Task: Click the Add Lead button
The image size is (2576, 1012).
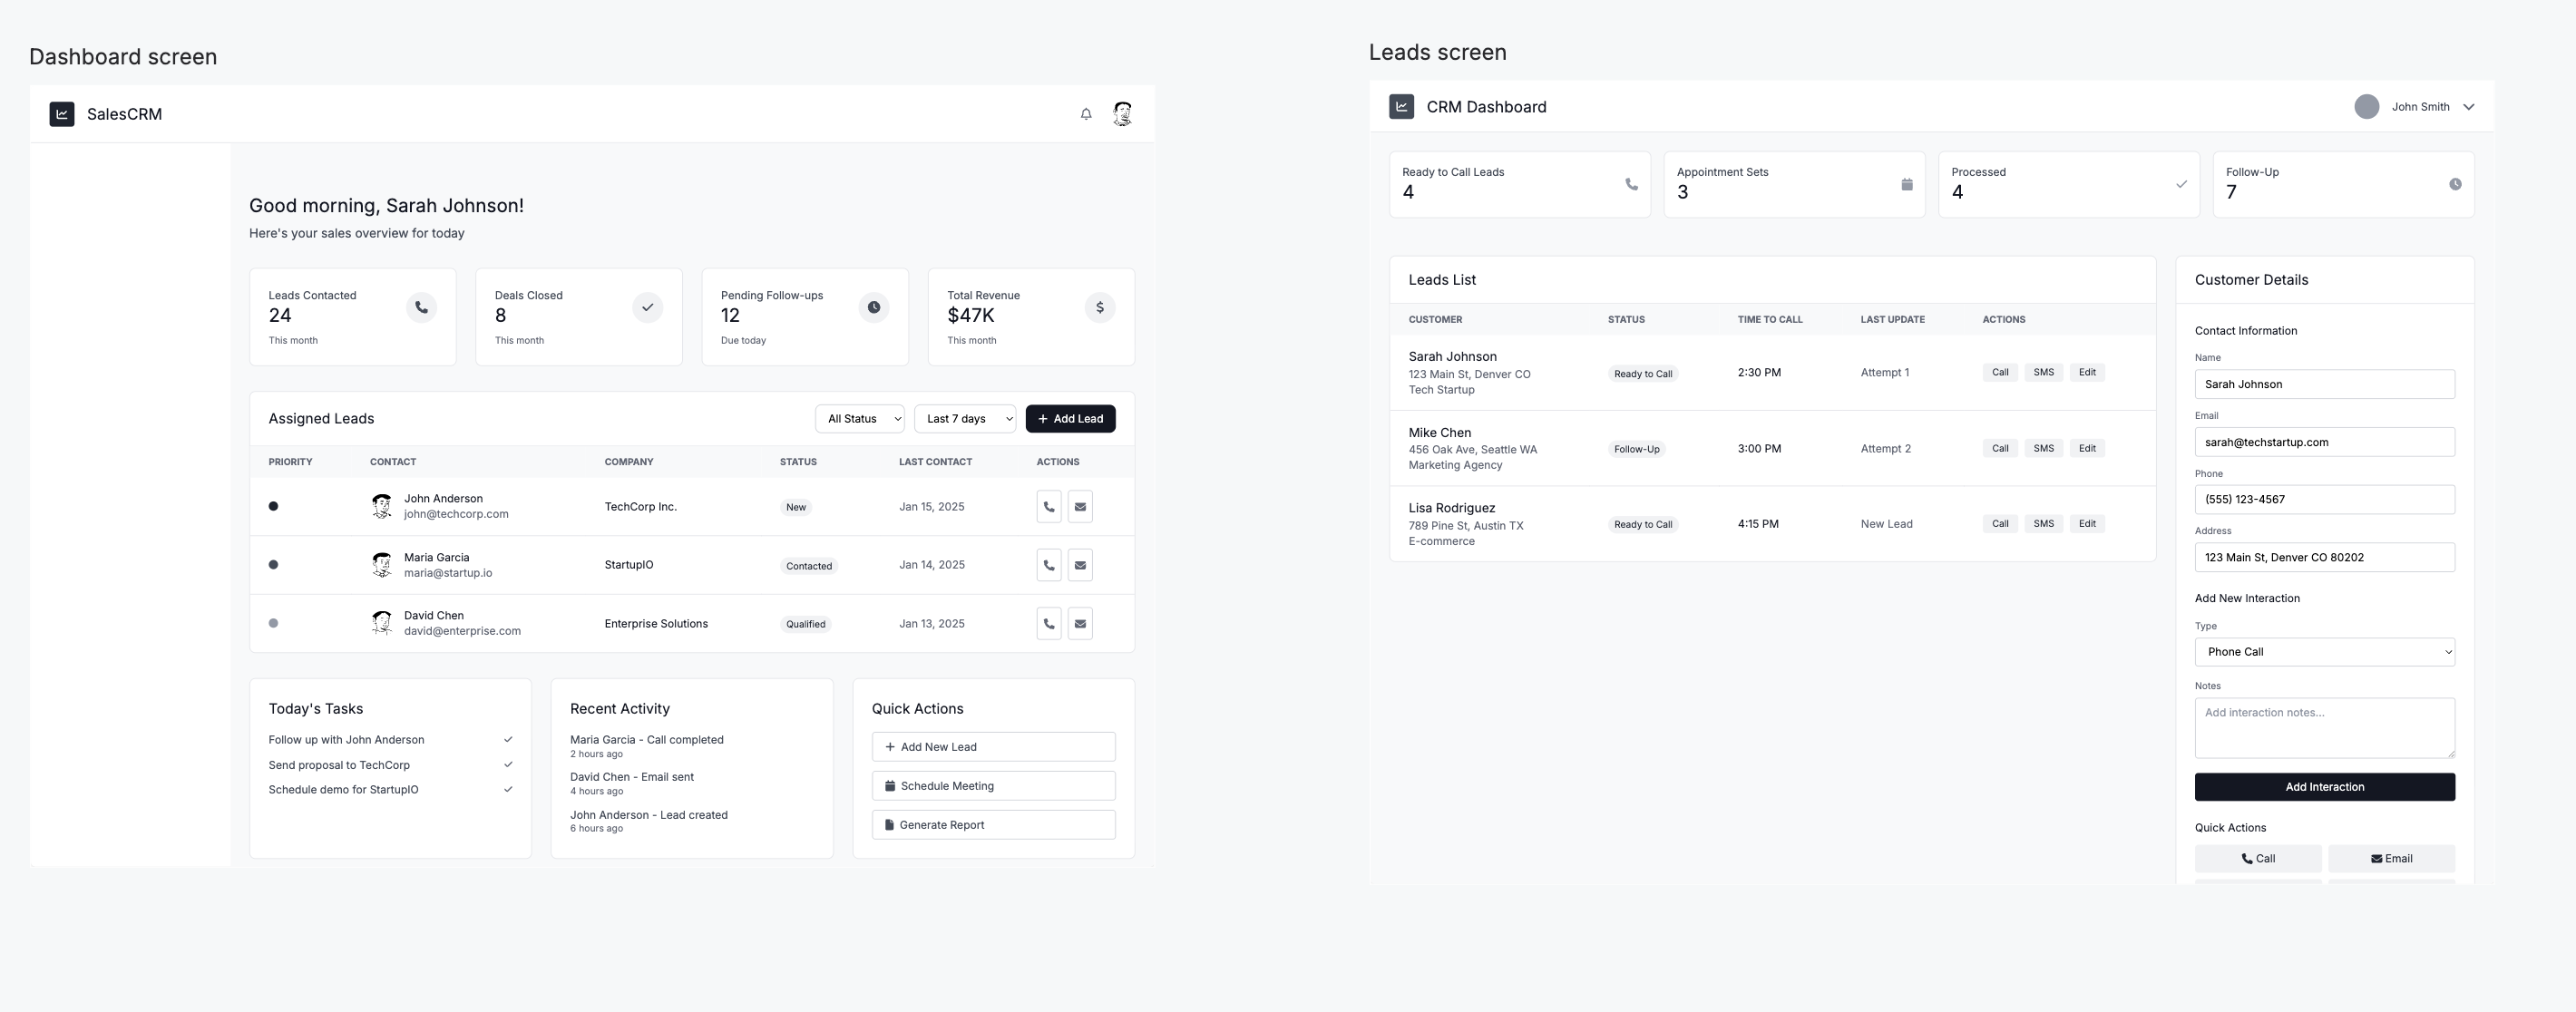Action: (1070, 419)
